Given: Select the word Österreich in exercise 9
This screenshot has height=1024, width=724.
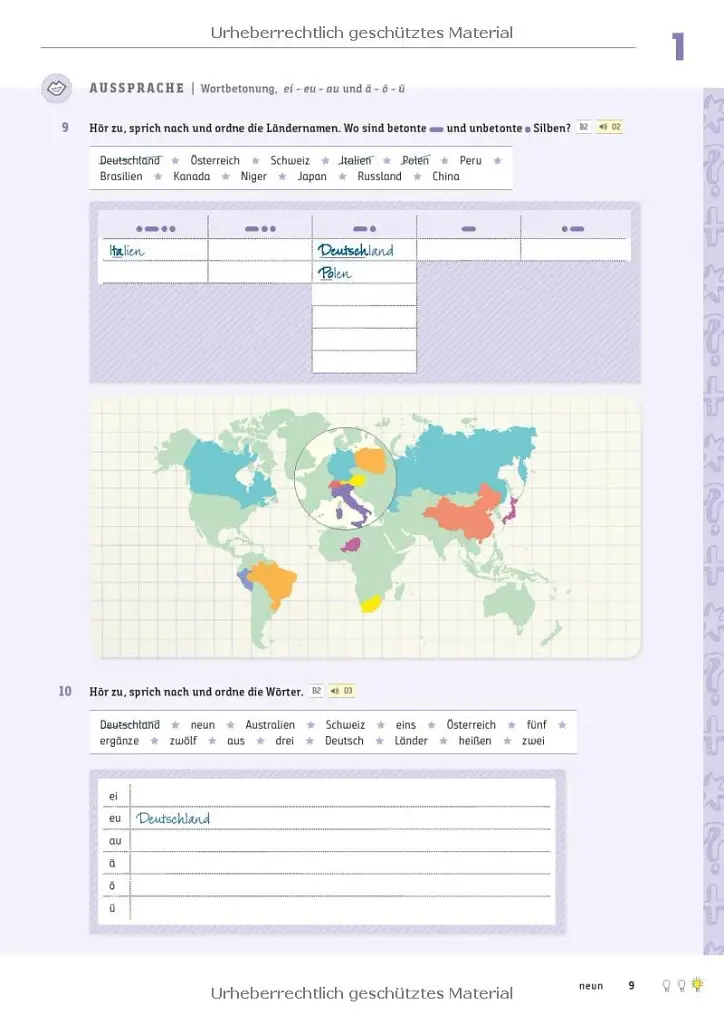Looking at the screenshot, I should 215,161.
